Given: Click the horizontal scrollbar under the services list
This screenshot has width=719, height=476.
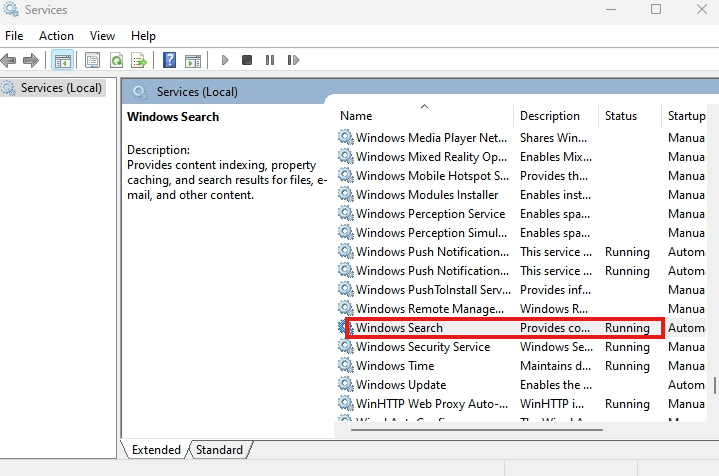Looking at the screenshot, I should [x=477, y=430].
